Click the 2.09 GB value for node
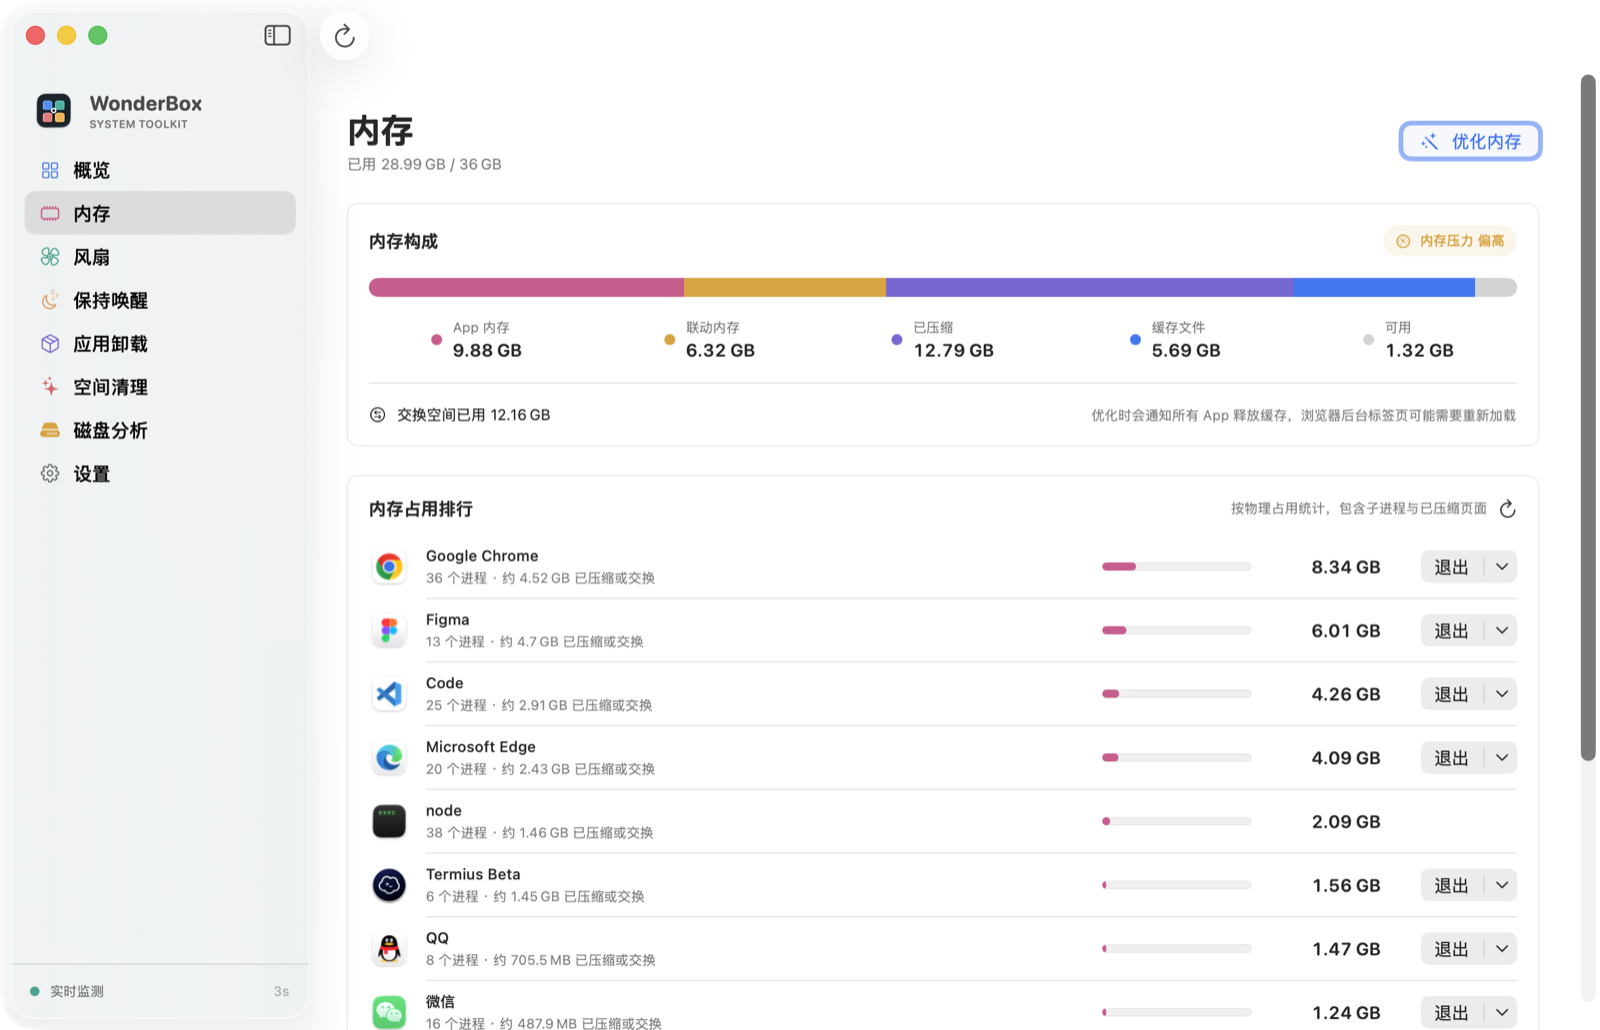The height and width of the screenshot is (1030, 1600). (1346, 822)
